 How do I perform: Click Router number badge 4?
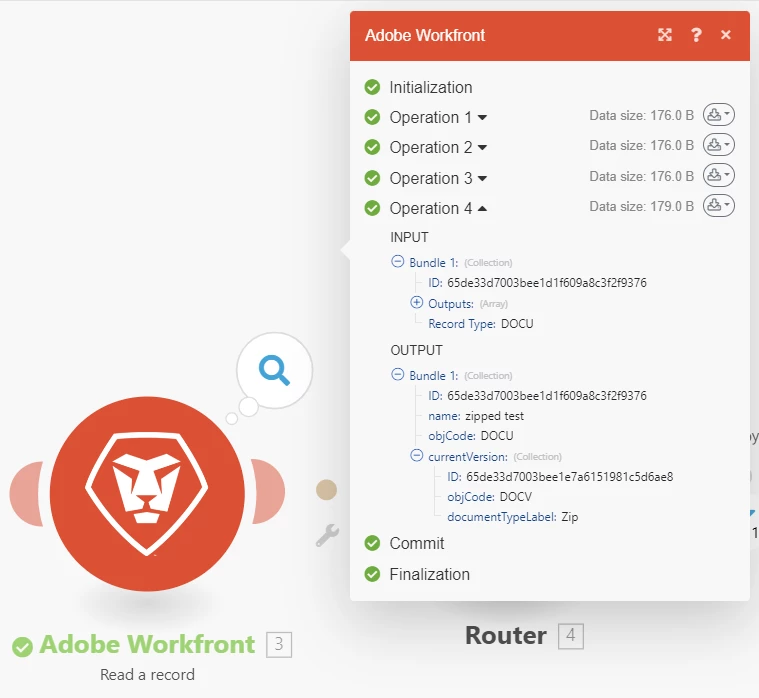point(571,636)
